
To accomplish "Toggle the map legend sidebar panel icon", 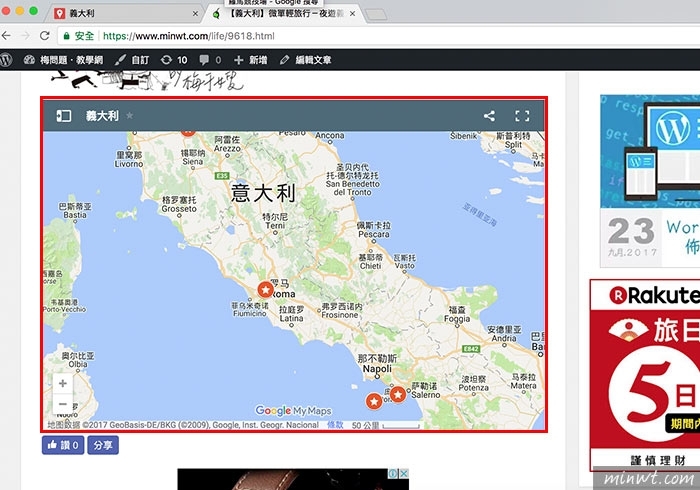I will [63, 116].
